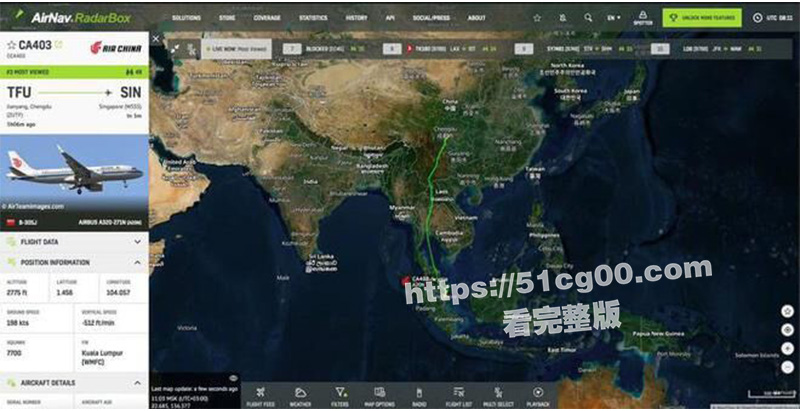This screenshot has height=411, width=800.
Task: Click the search magnifier icon
Action: pos(588,17)
